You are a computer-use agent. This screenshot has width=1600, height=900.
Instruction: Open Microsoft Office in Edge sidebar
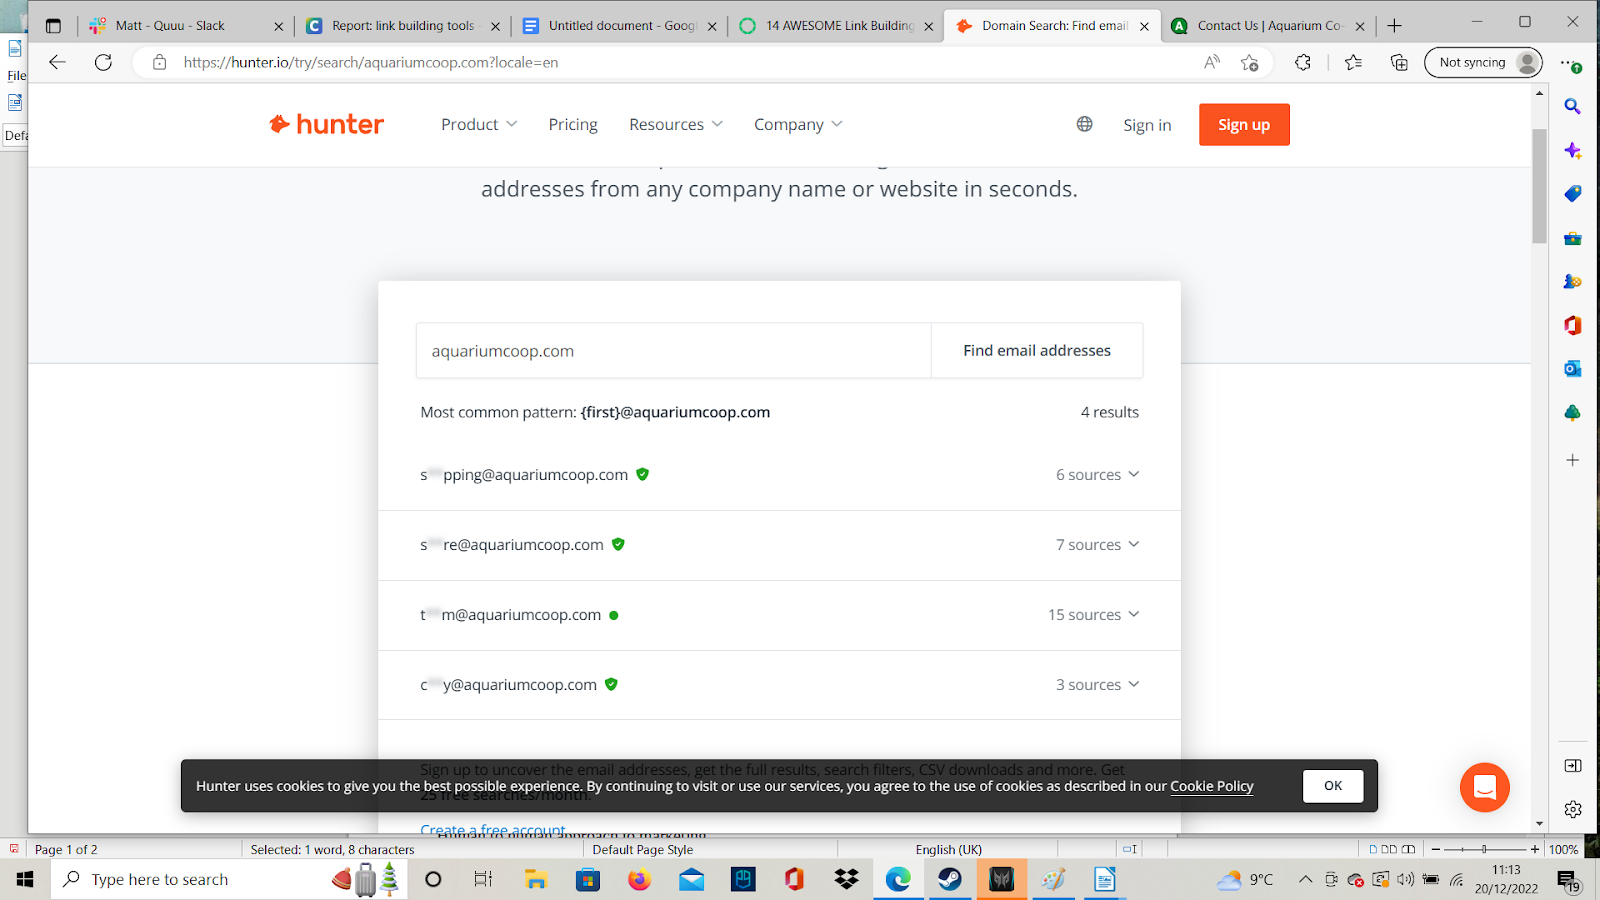point(1573,325)
